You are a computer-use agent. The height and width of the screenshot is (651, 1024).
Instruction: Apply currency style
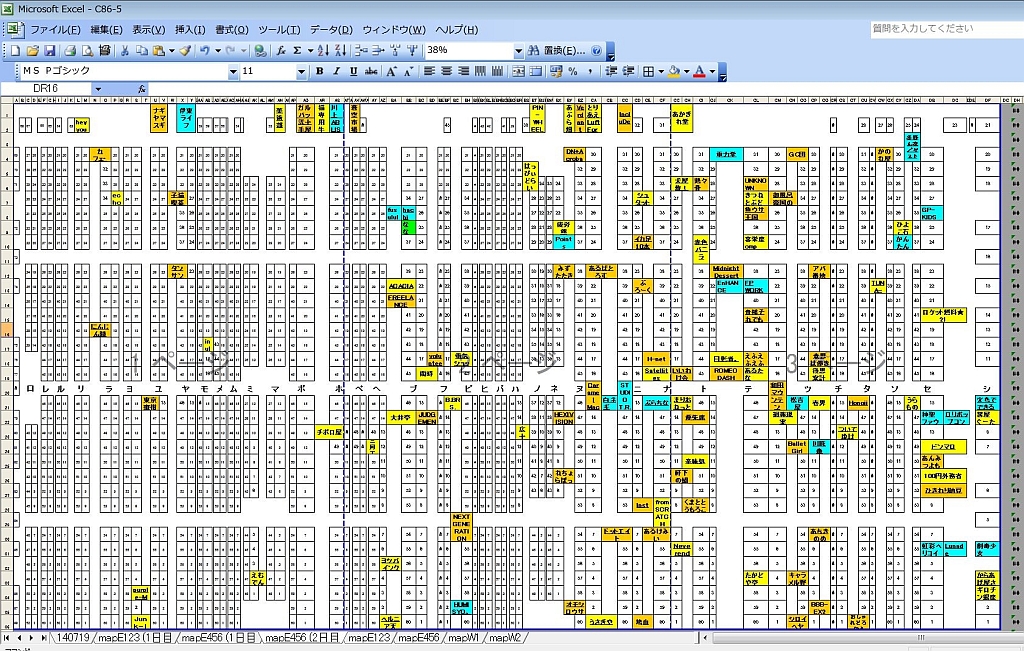556,71
